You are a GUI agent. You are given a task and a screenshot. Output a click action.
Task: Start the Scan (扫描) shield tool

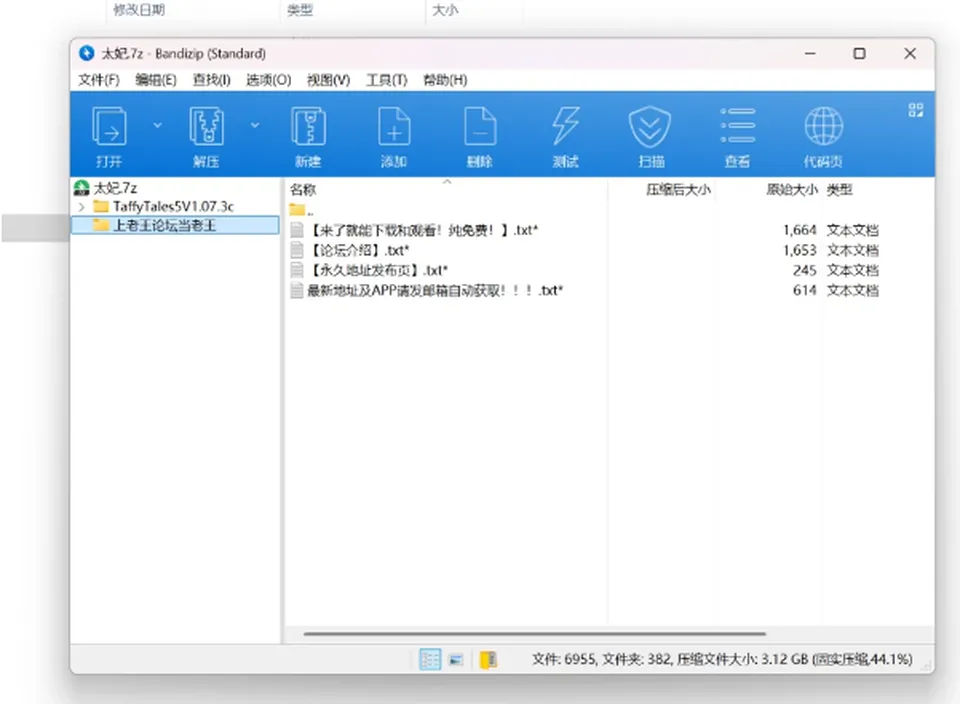(x=650, y=136)
